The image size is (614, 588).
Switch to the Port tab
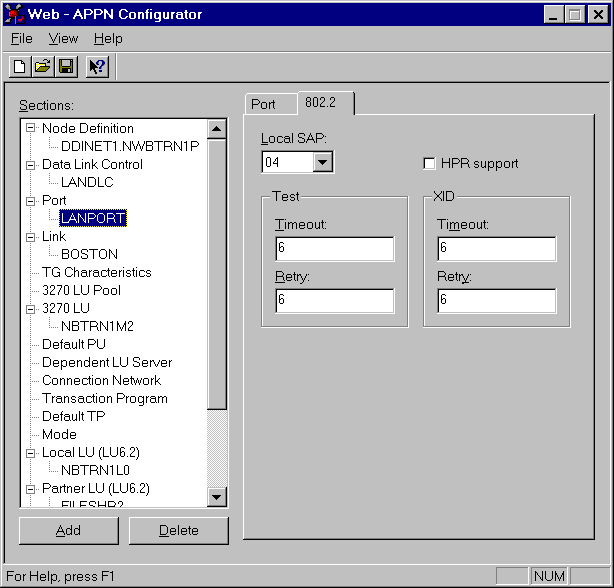click(264, 104)
